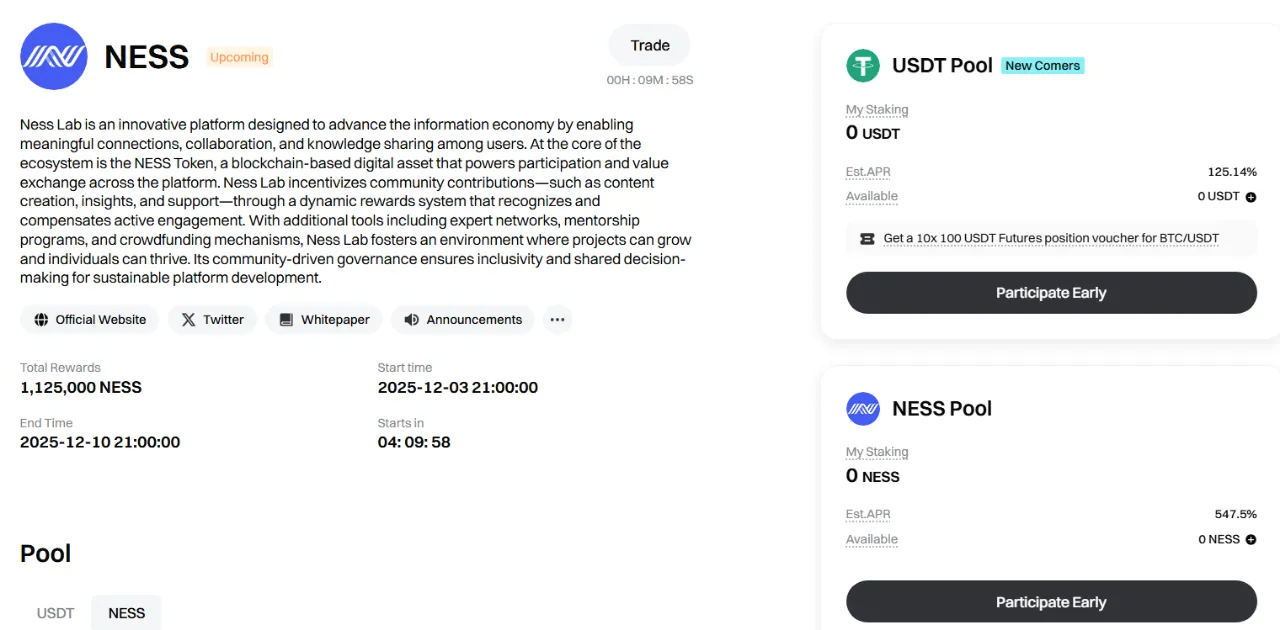This screenshot has height=630, width=1280.
Task: Open the Whitepaper document
Action: [324, 320]
